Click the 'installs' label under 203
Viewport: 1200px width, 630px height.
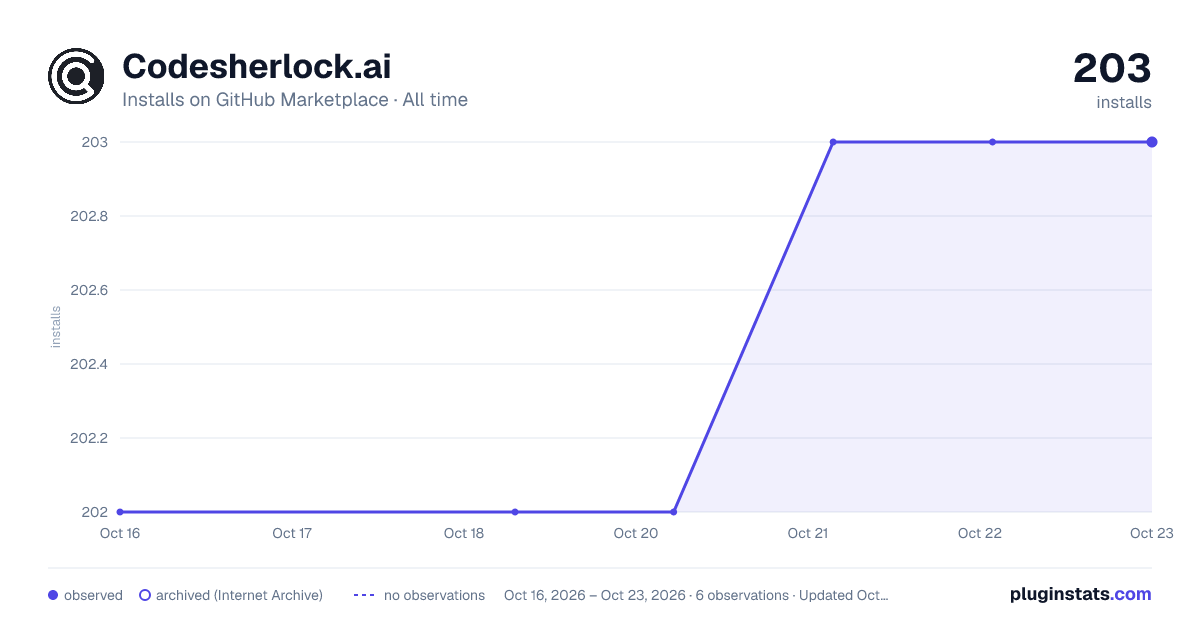coord(1124,102)
